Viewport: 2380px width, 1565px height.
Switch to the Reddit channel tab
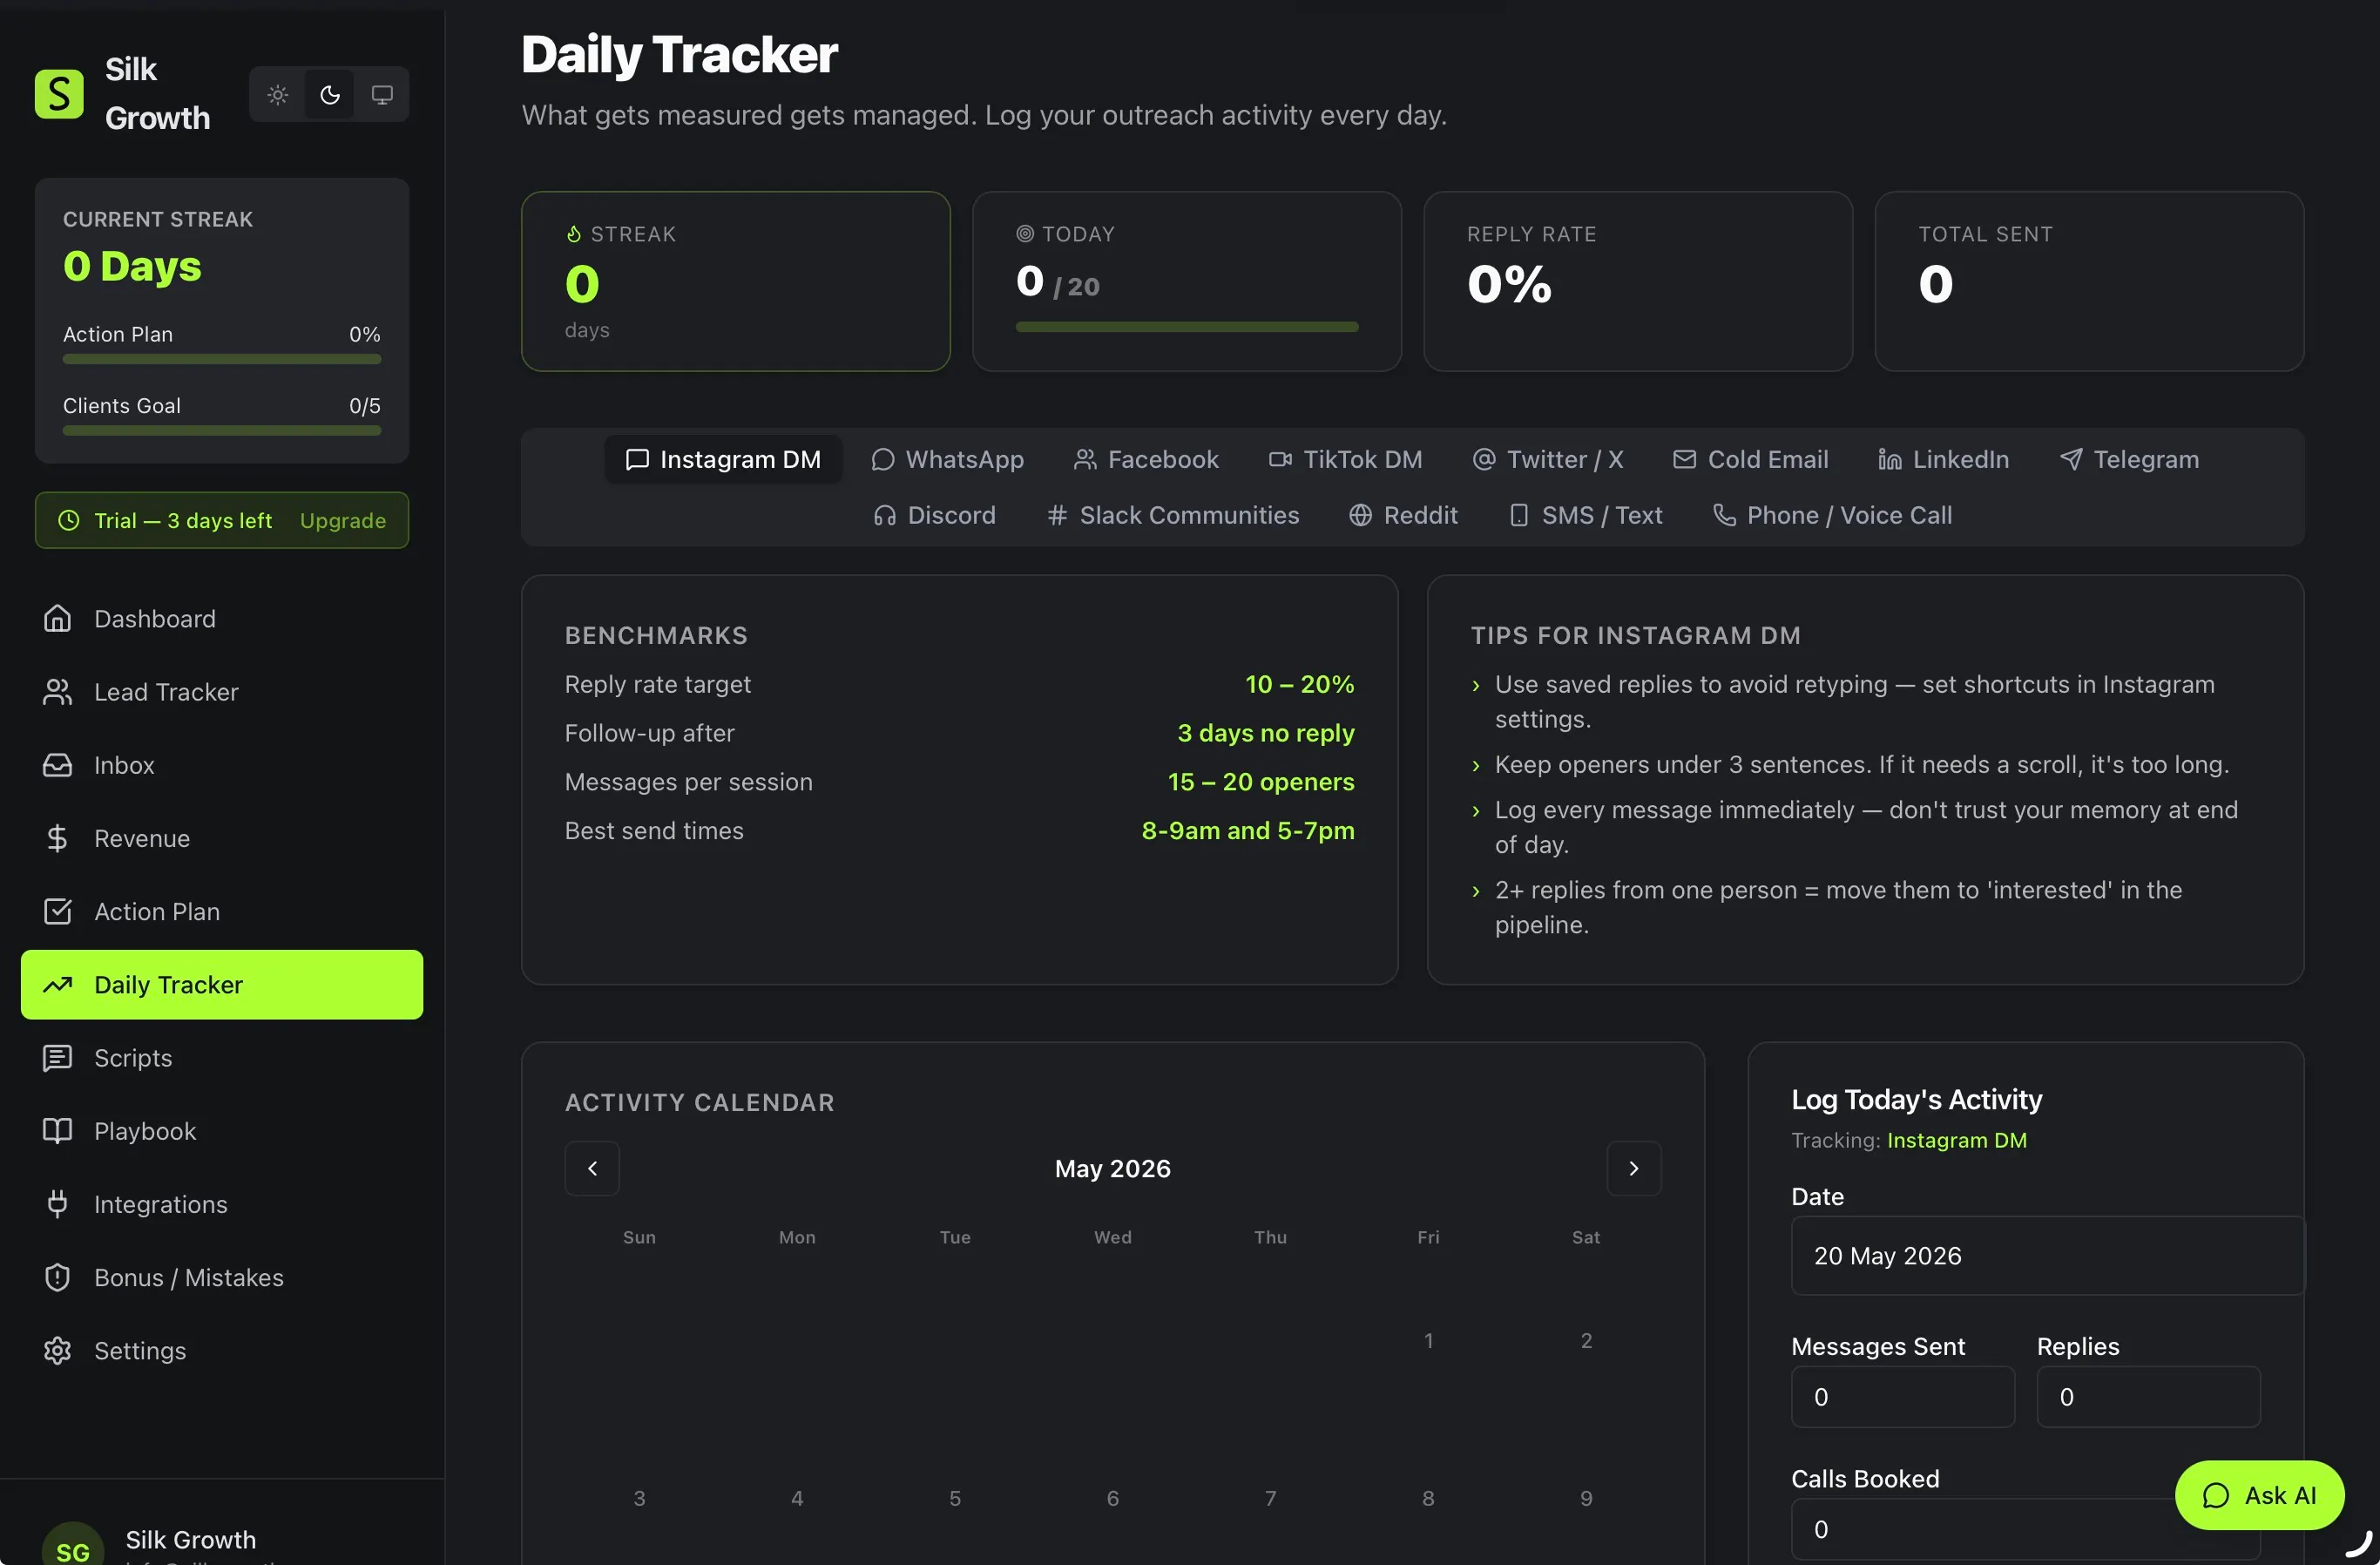tap(1403, 515)
